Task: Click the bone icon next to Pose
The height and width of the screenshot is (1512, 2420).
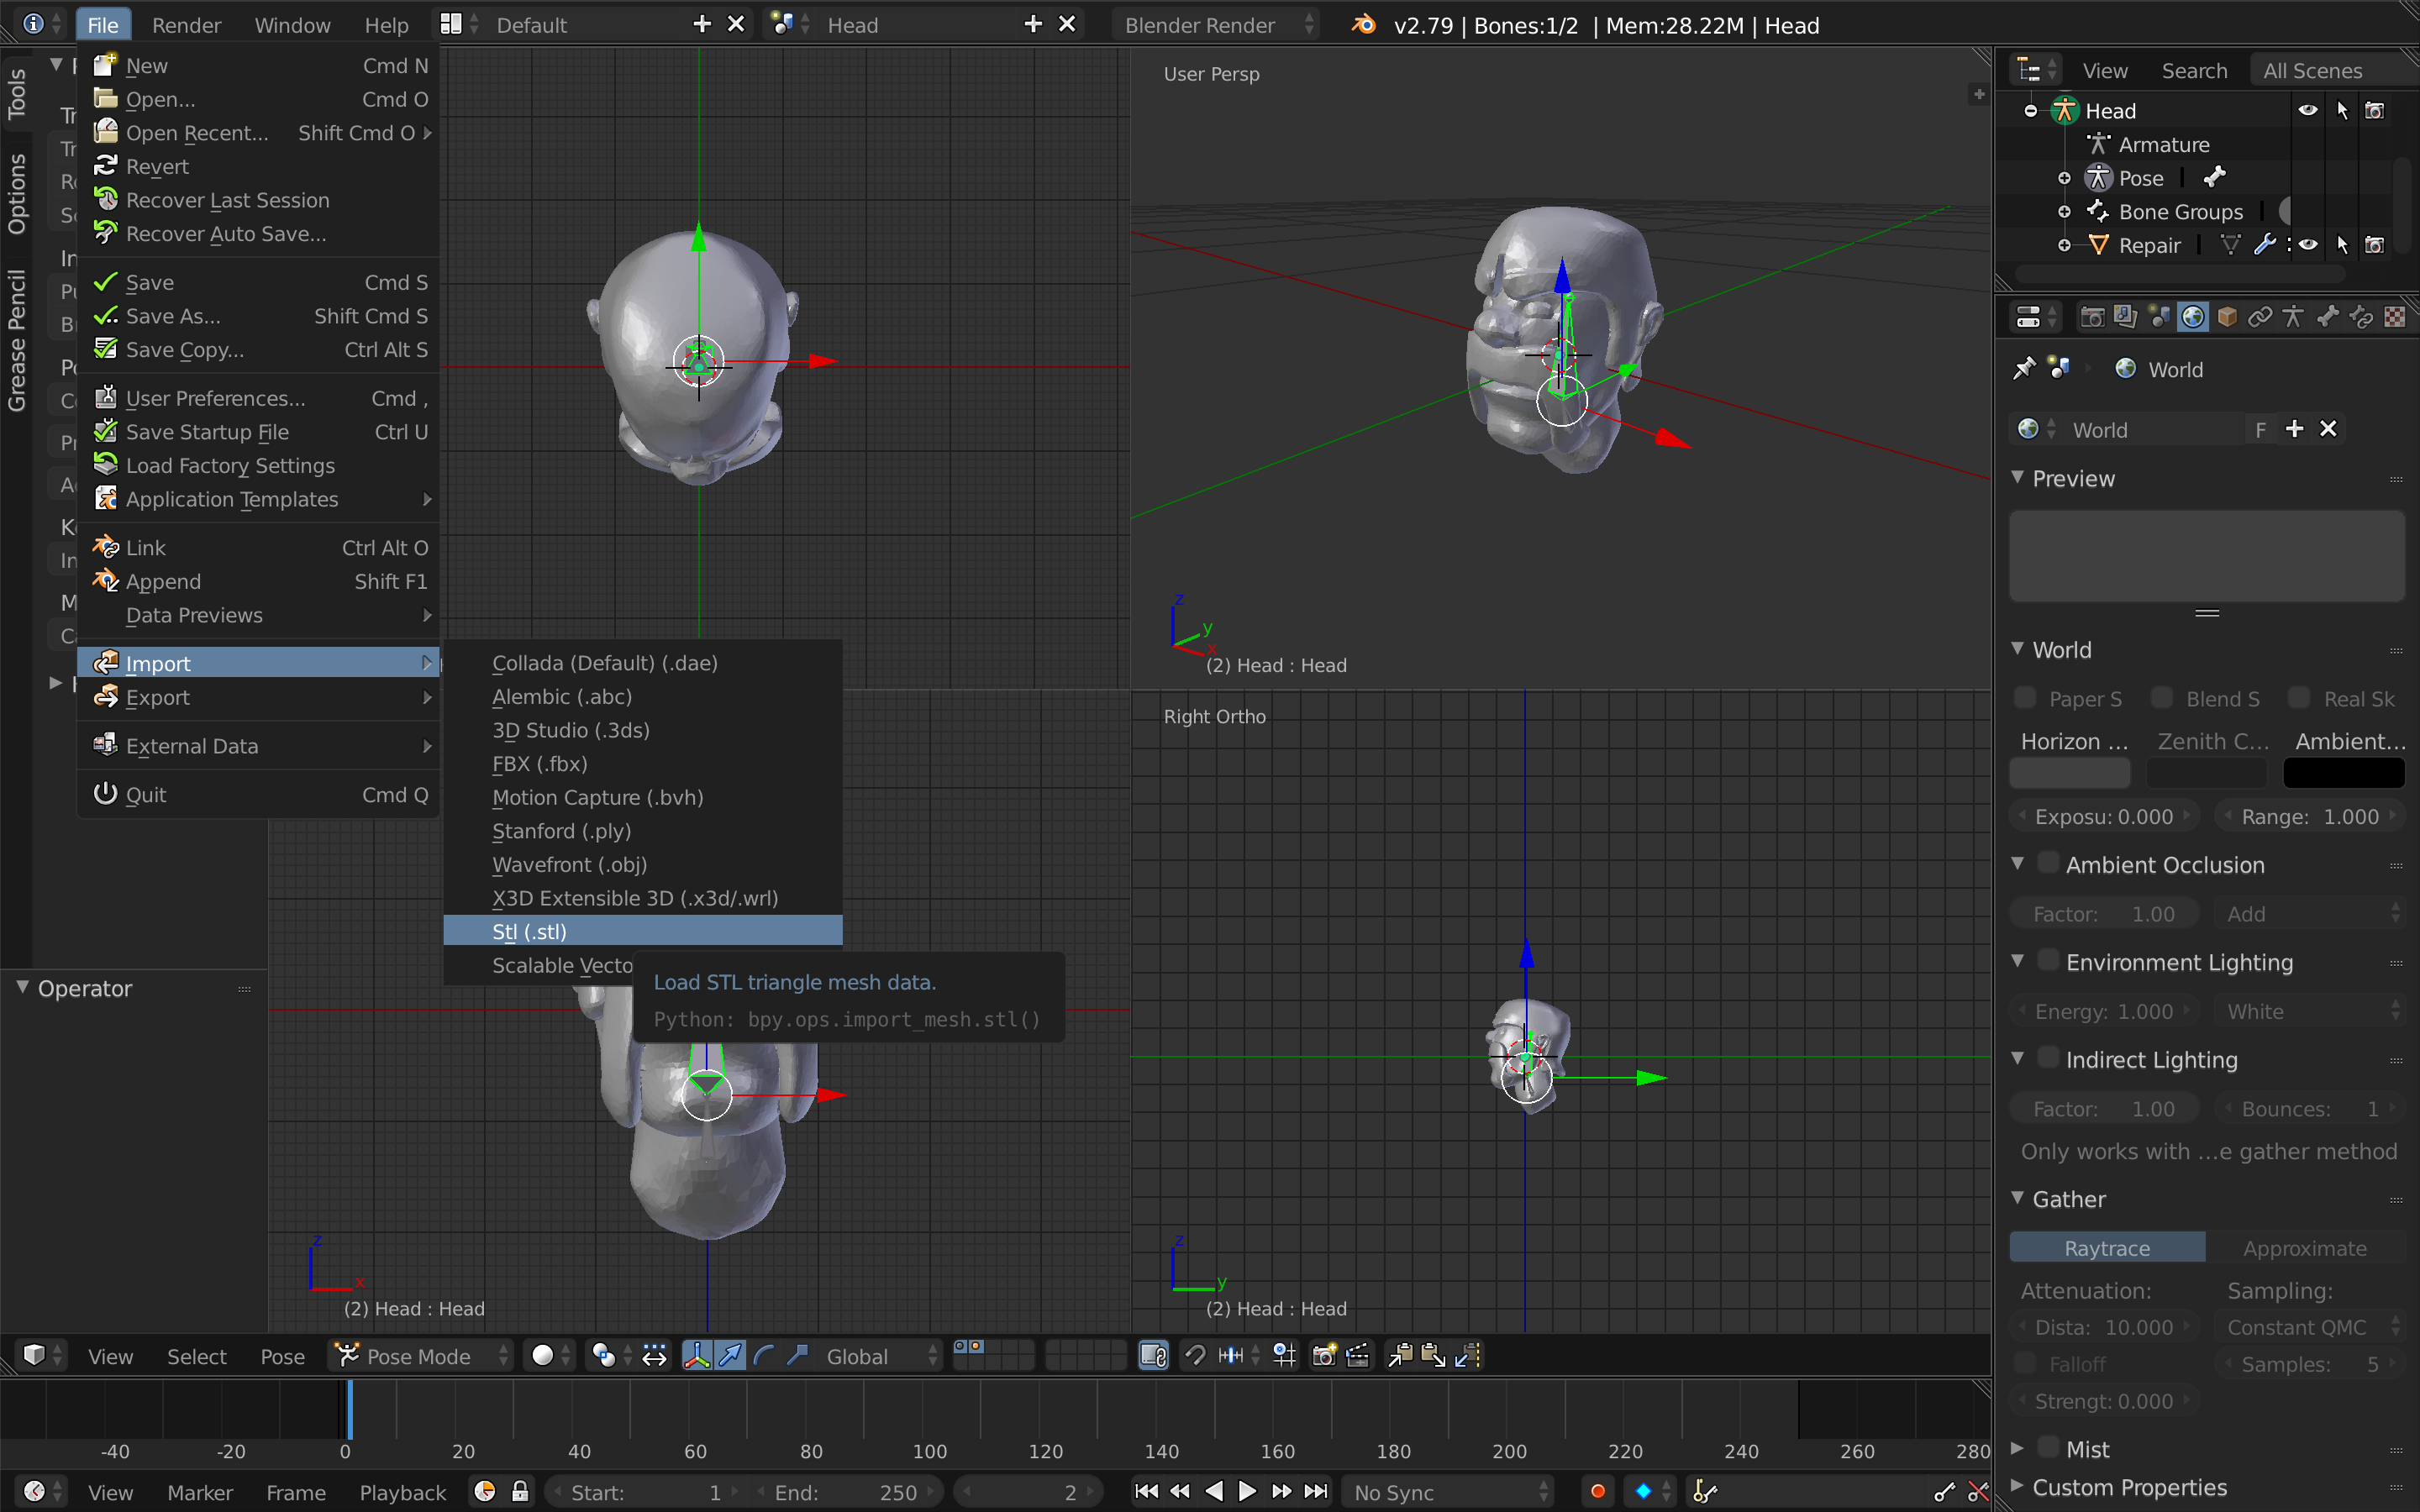Action: (x=2215, y=178)
